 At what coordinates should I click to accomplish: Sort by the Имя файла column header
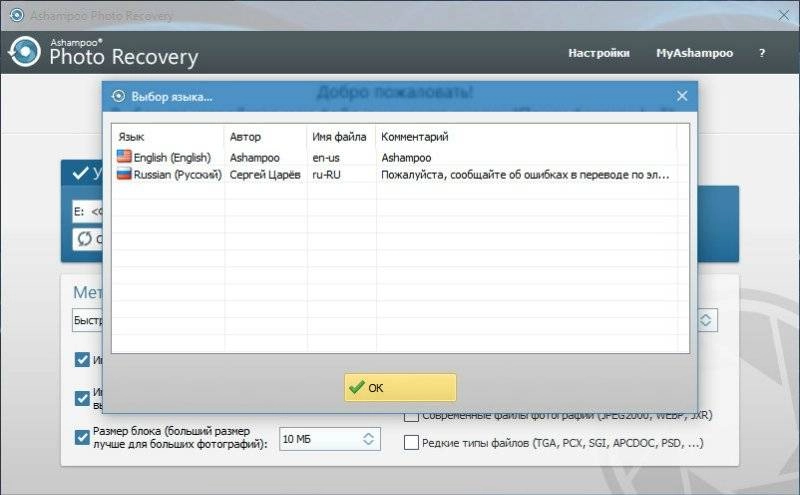click(341, 136)
